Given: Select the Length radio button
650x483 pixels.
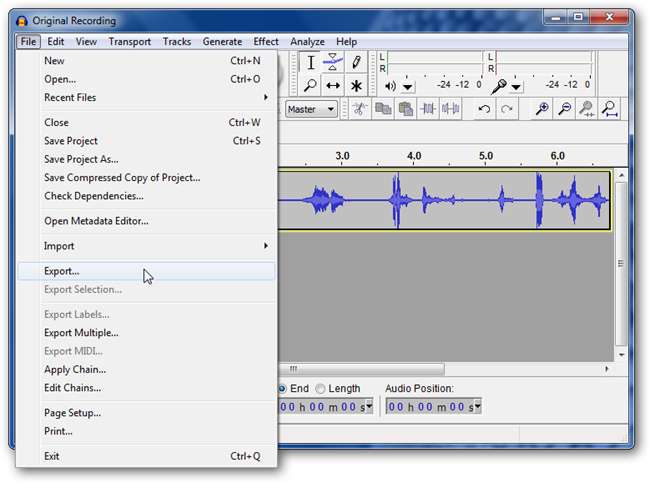Looking at the screenshot, I should 320,388.
